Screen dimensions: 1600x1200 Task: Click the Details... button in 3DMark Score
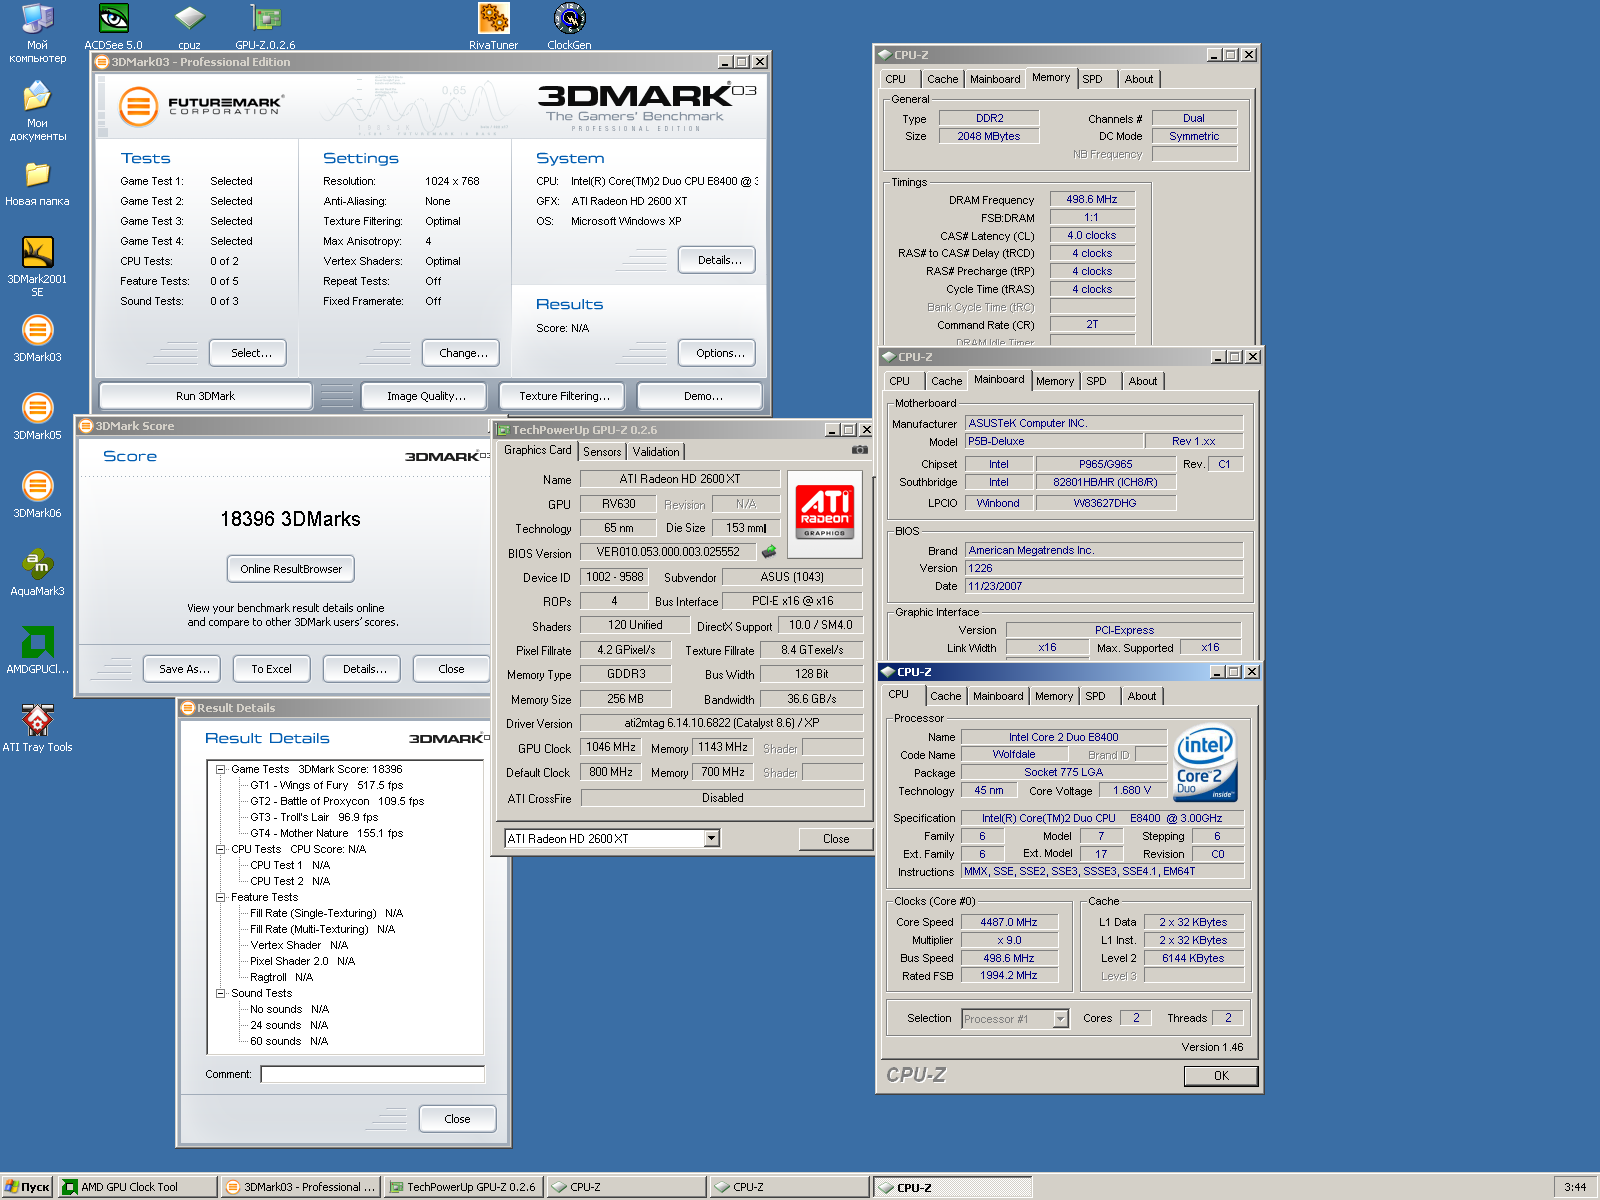(x=364, y=669)
